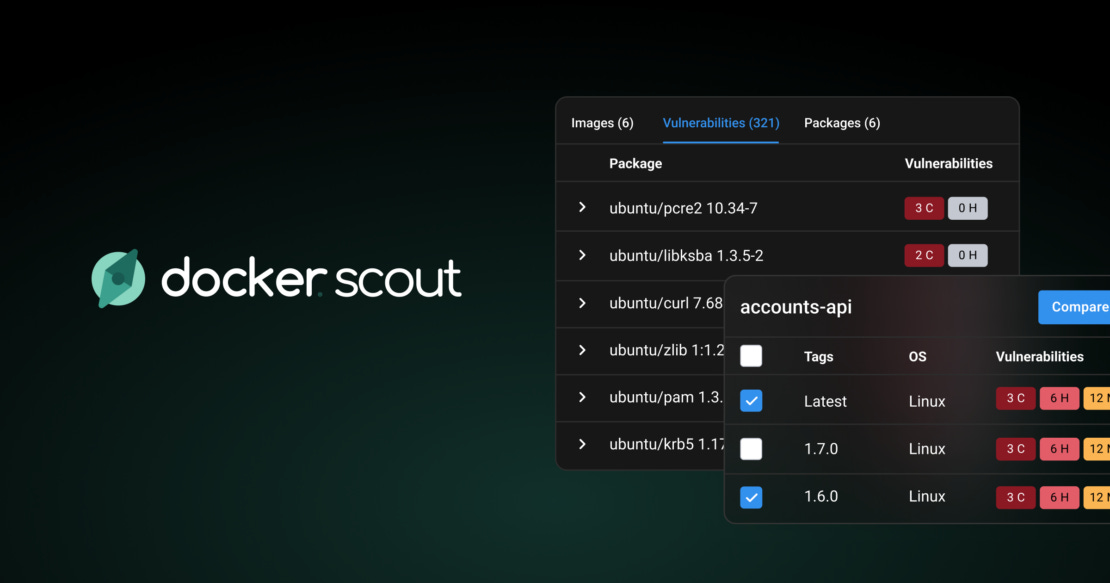Expand details for ubuntu/zlib

(x=584, y=351)
